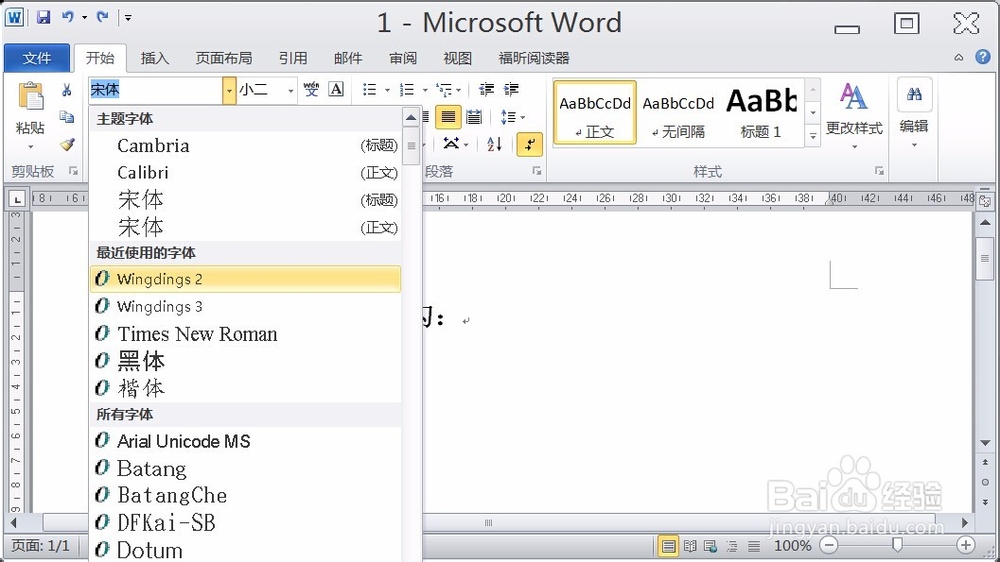The image size is (1000, 562).
Task: Click the Undo arrow icon
Action: 68,17
